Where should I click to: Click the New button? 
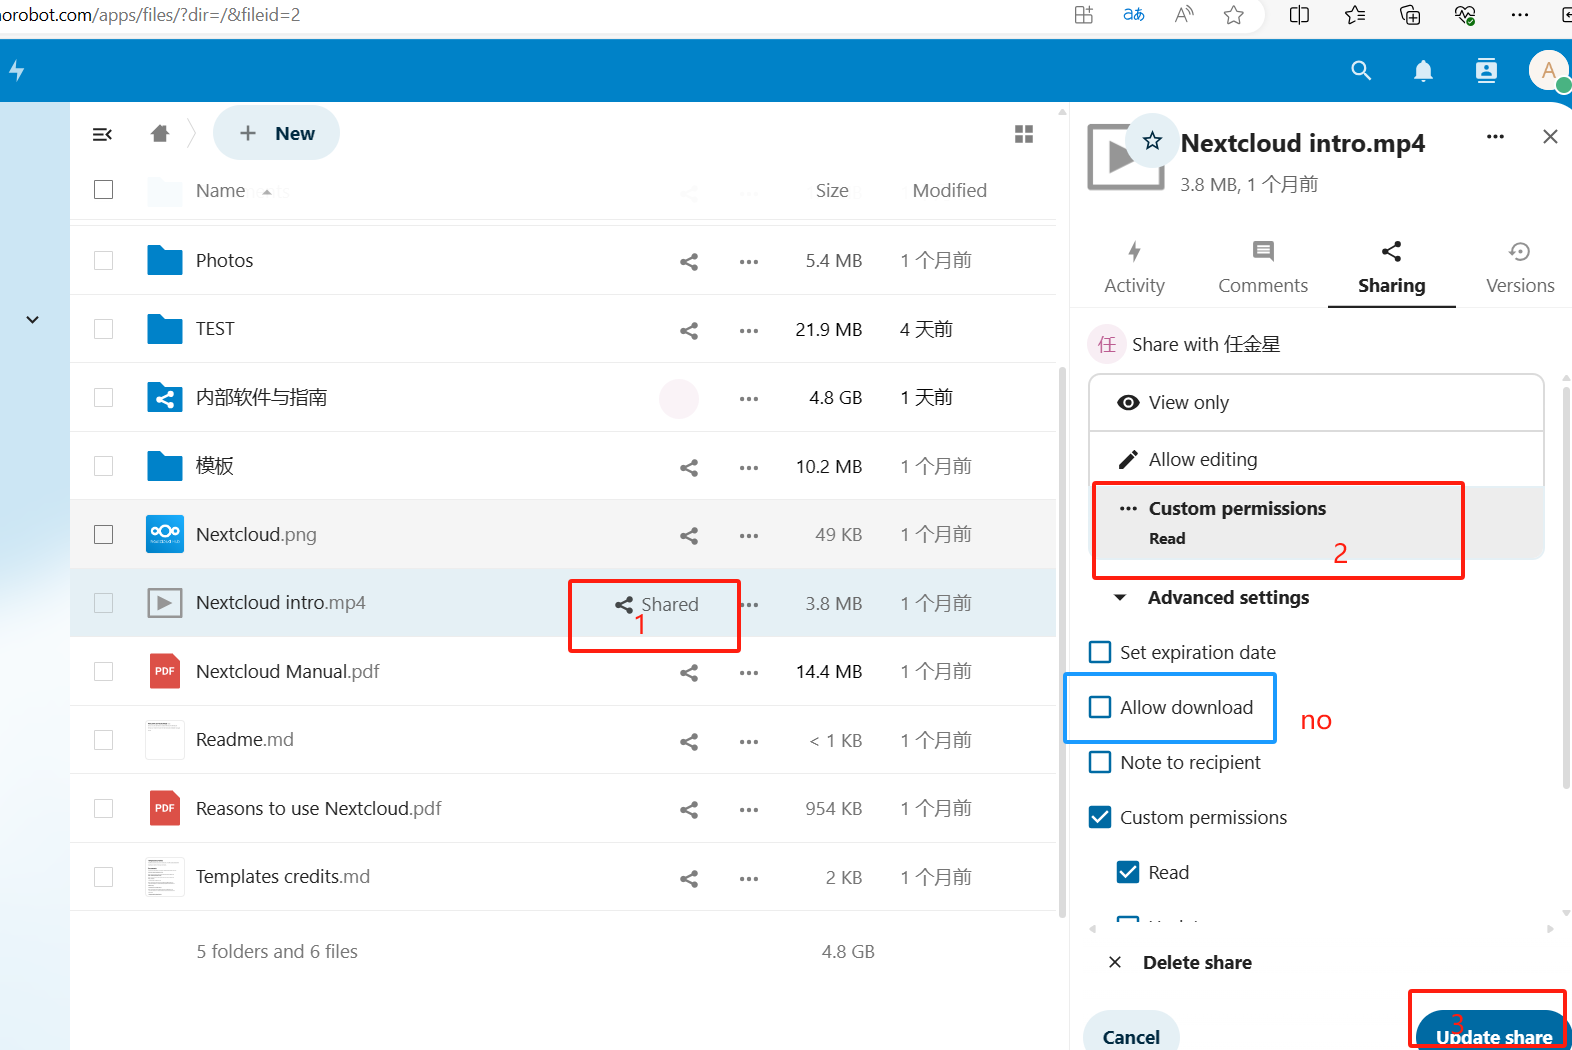[x=276, y=133]
